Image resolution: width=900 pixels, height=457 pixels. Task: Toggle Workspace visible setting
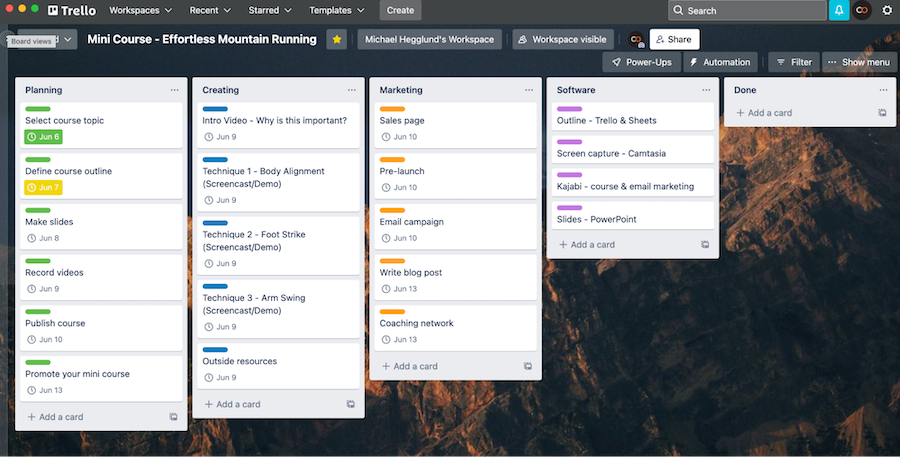point(560,40)
